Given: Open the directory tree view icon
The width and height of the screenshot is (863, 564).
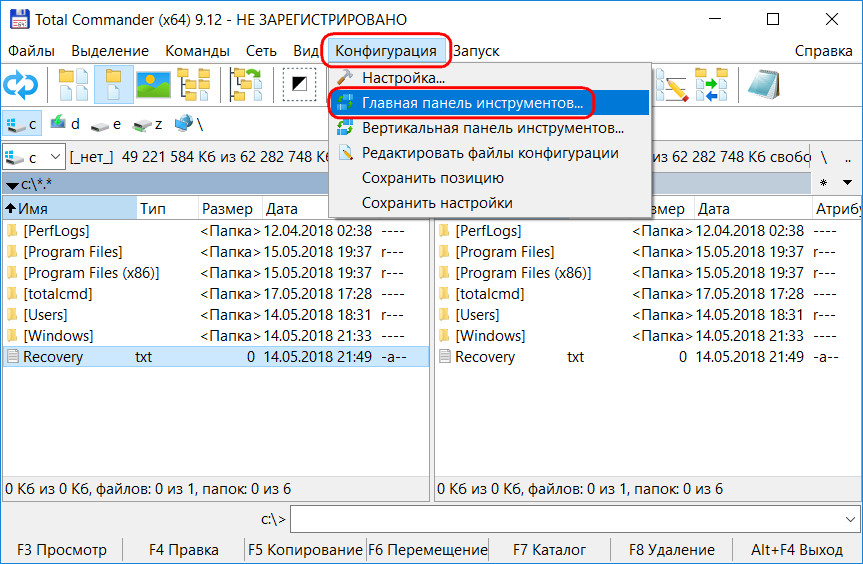Looking at the screenshot, I should click(x=194, y=85).
